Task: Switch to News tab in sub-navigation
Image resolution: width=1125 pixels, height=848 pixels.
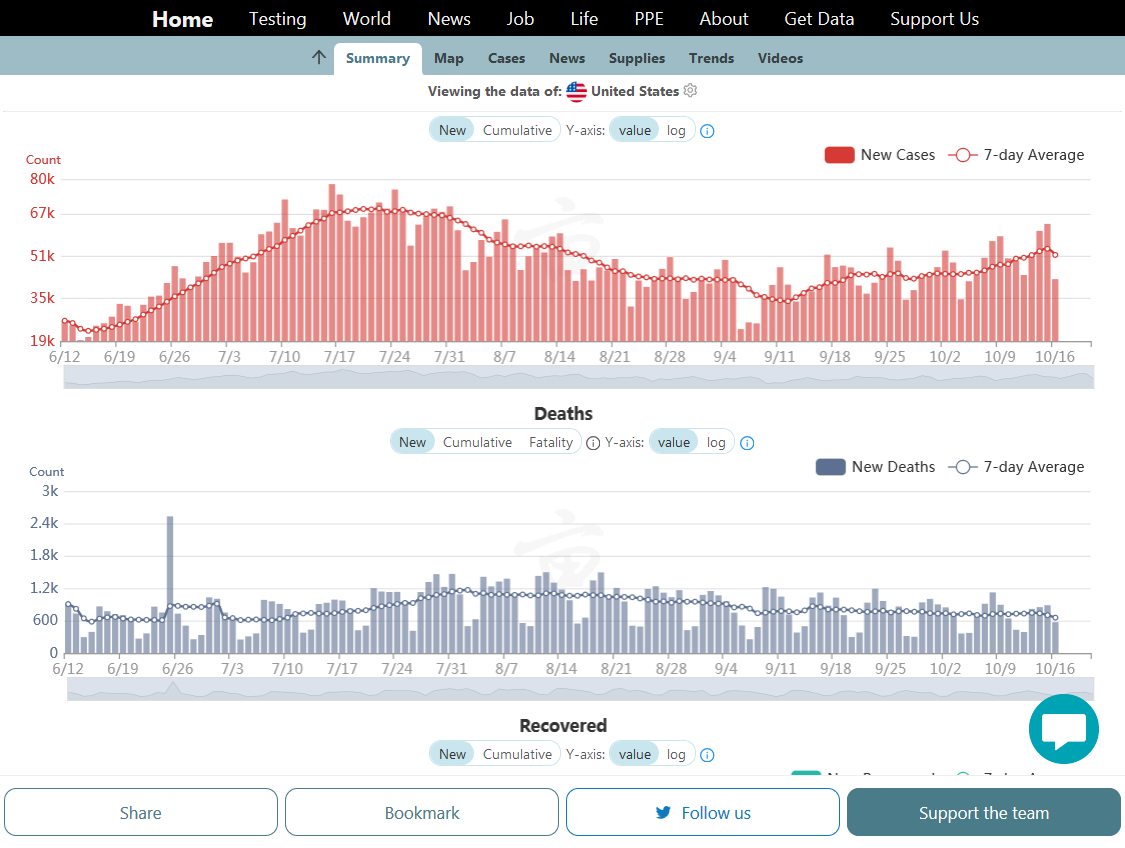Action: (x=567, y=58)
